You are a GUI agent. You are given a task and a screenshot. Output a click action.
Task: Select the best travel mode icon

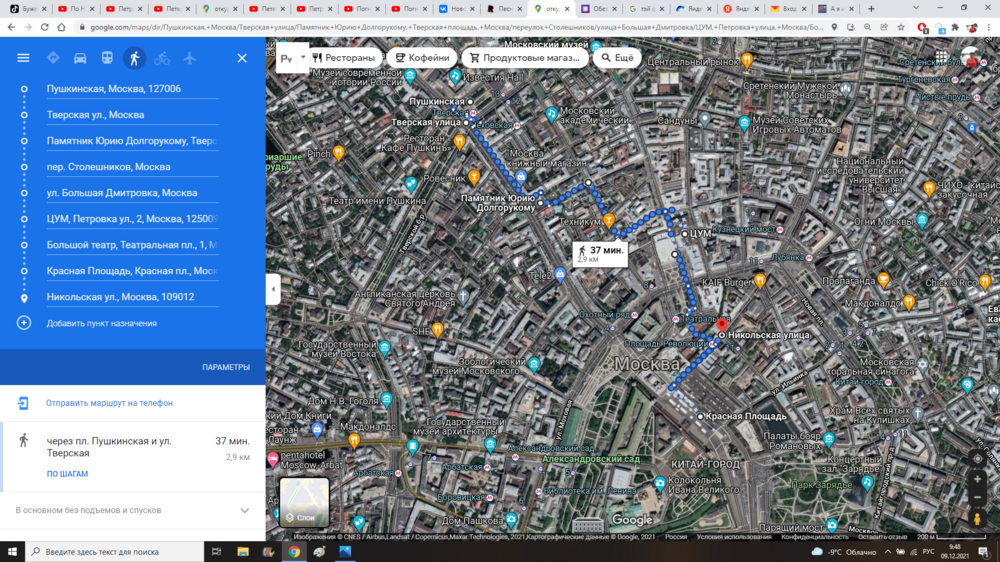pos(53,58)
